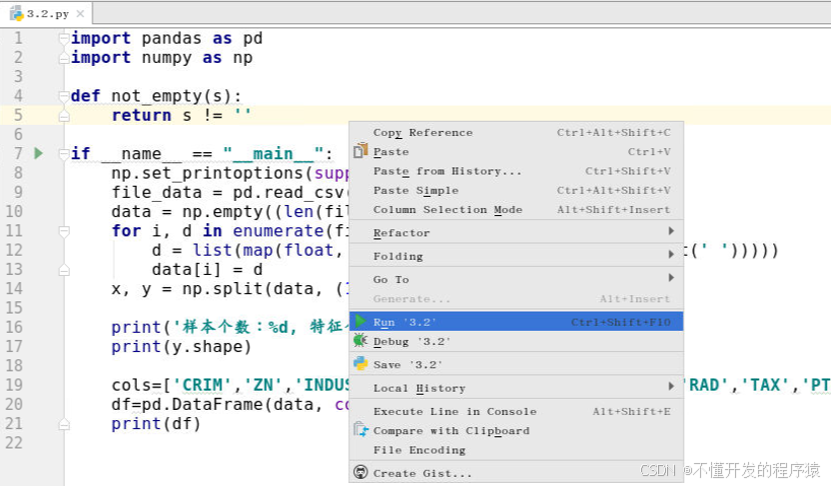Collapse the if __name__ block fold marker
Screen dimensions: 832x486
coord(64,154)
